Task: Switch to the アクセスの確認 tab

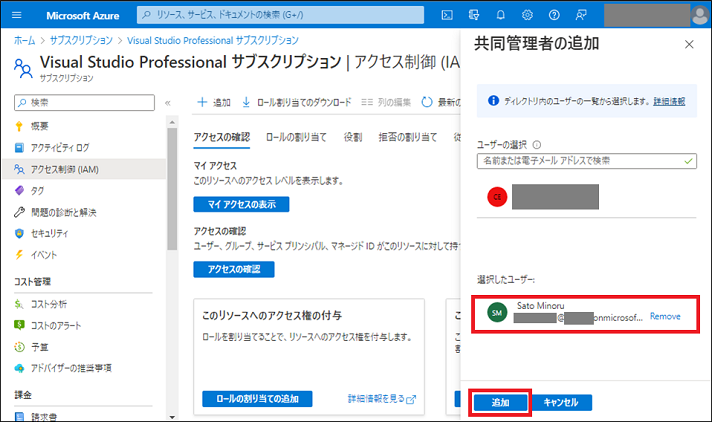Action: [222, 137]
